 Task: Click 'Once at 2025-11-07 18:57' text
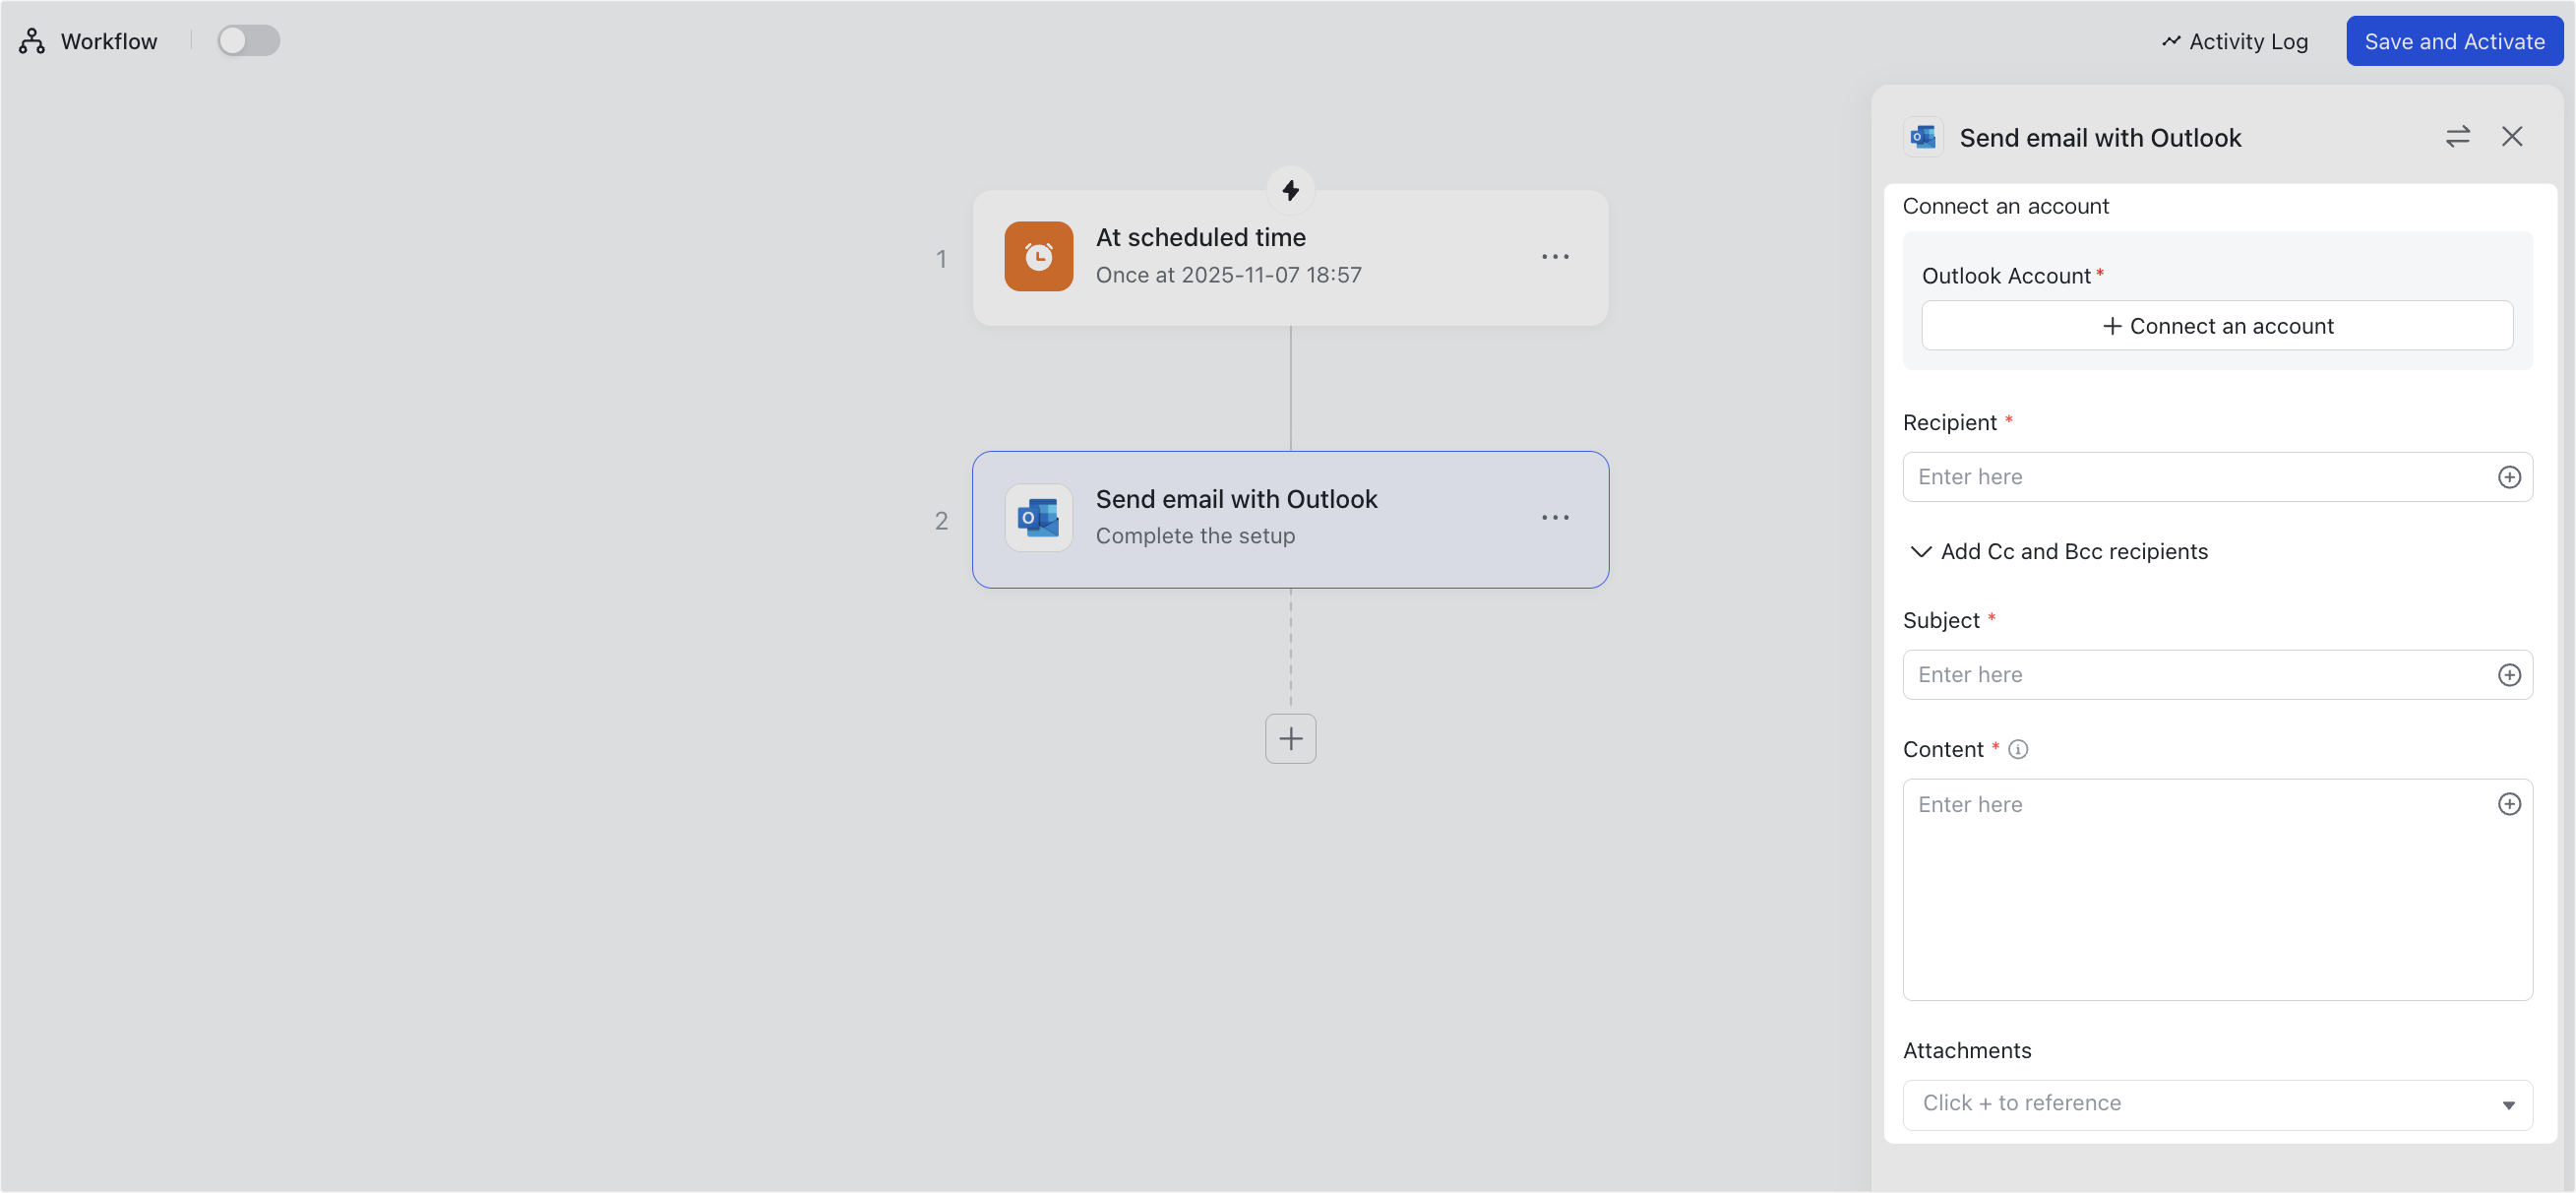[1228, 275]
